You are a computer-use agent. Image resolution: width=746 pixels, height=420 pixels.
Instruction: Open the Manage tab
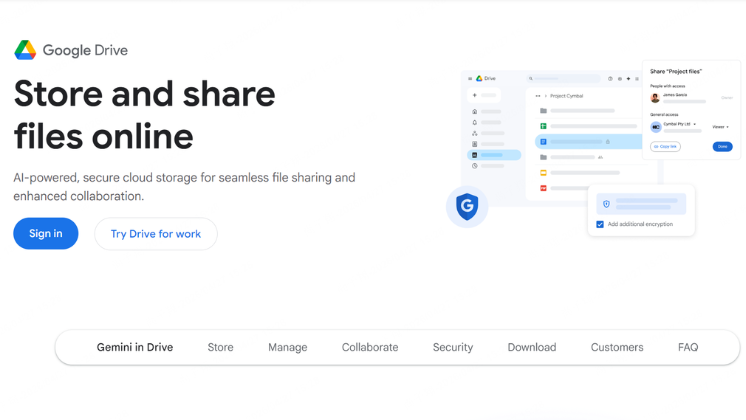tap(287, 347)
